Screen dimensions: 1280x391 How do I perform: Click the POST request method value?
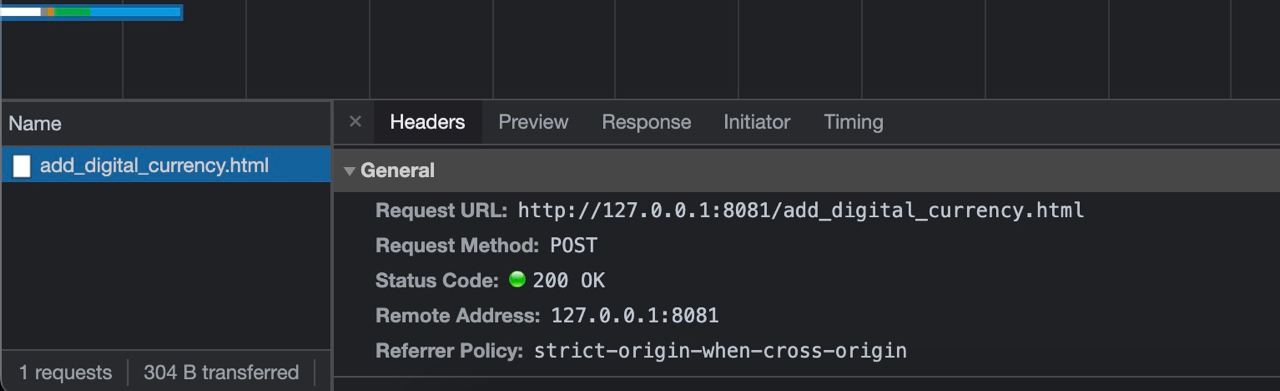point(574,245)
